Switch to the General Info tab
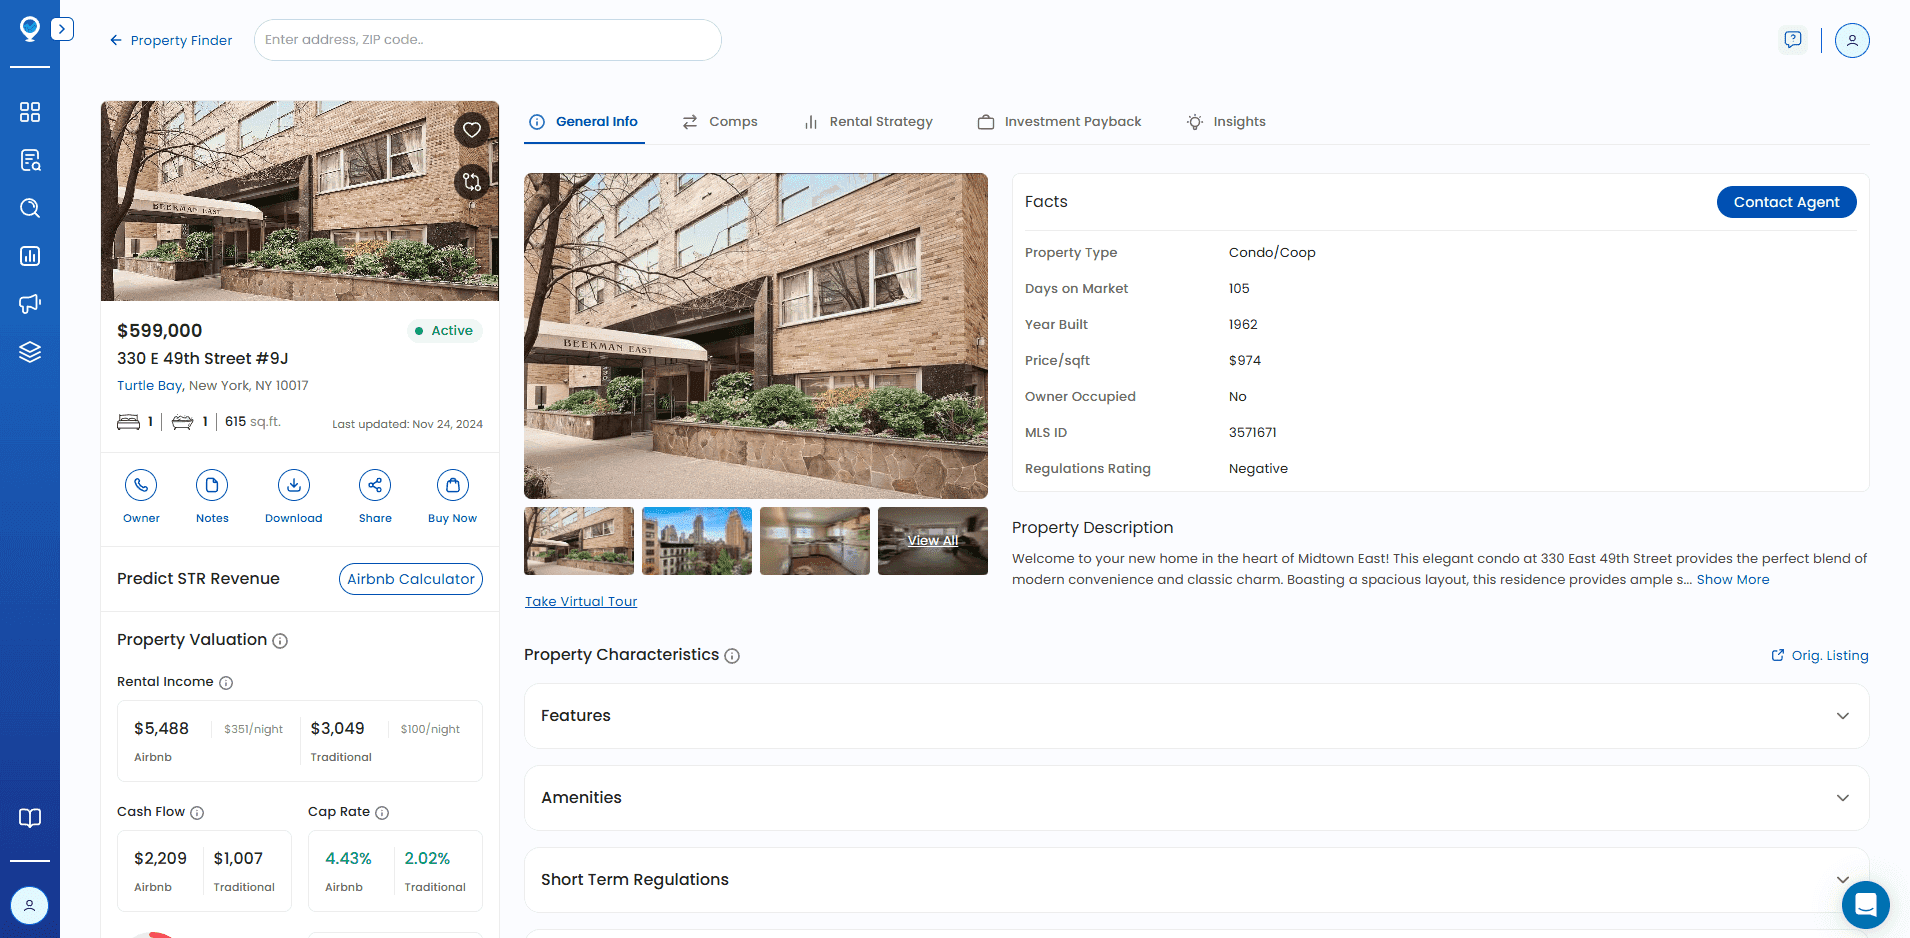The image size is (1910, 938). click(584, 122)
